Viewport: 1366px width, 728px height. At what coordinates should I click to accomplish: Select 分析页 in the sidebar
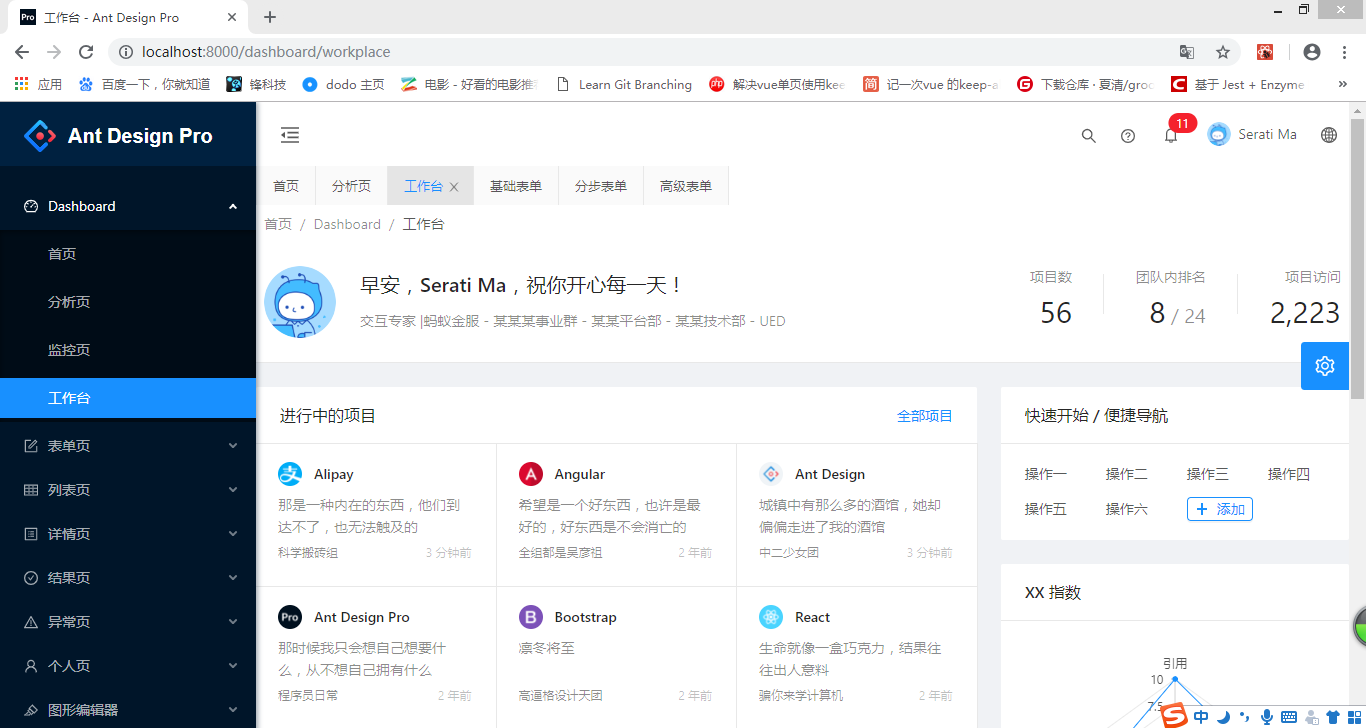[128, 302]
